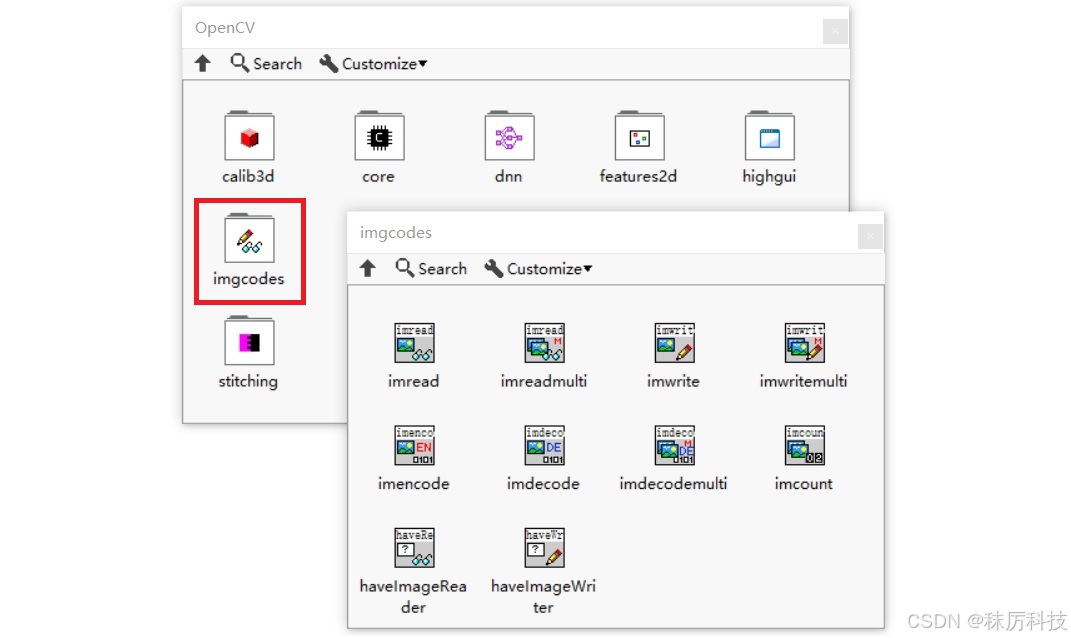1071x638 pixels.
Task: Select the imread VI icon
Action: (x=414, y=342)
